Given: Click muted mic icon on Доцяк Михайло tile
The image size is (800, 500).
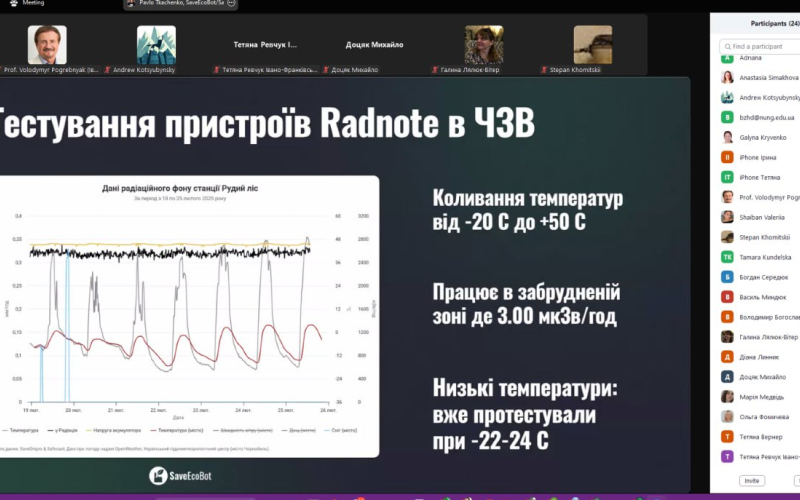Looking at the screenshot, I should [326, 70].
